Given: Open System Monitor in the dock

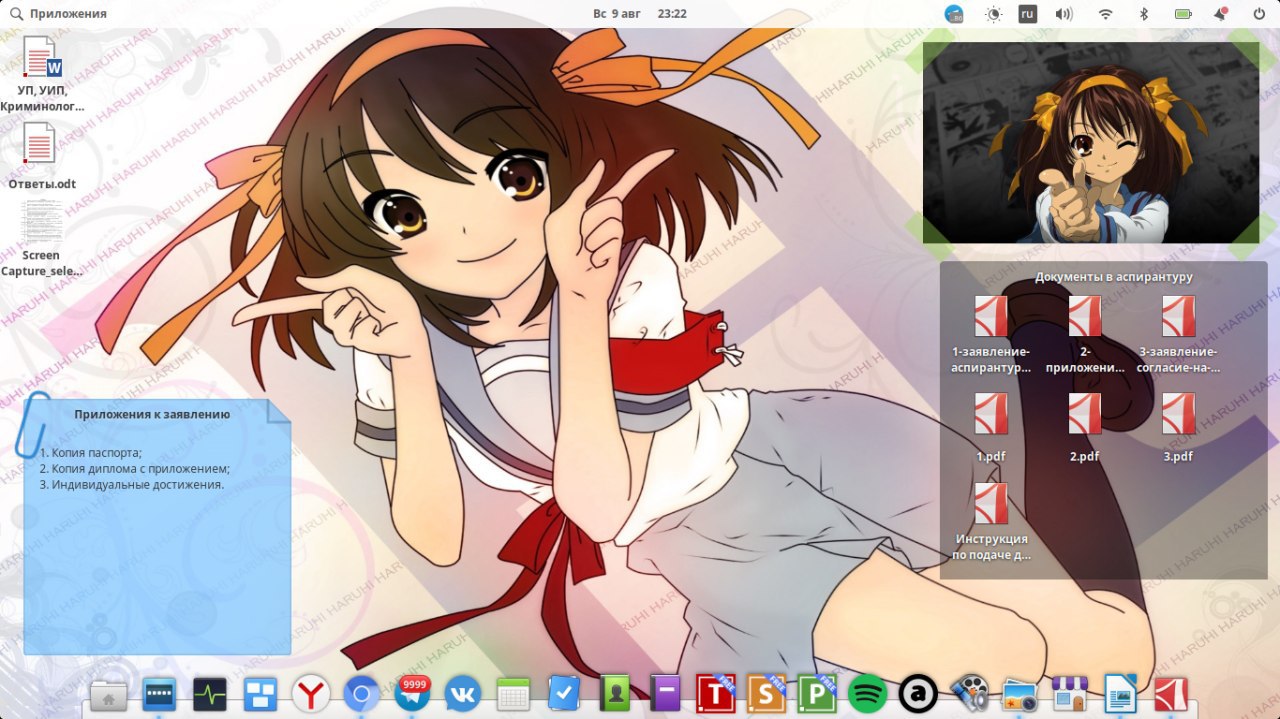Looking at the screenshot, I should coord(210,694).
